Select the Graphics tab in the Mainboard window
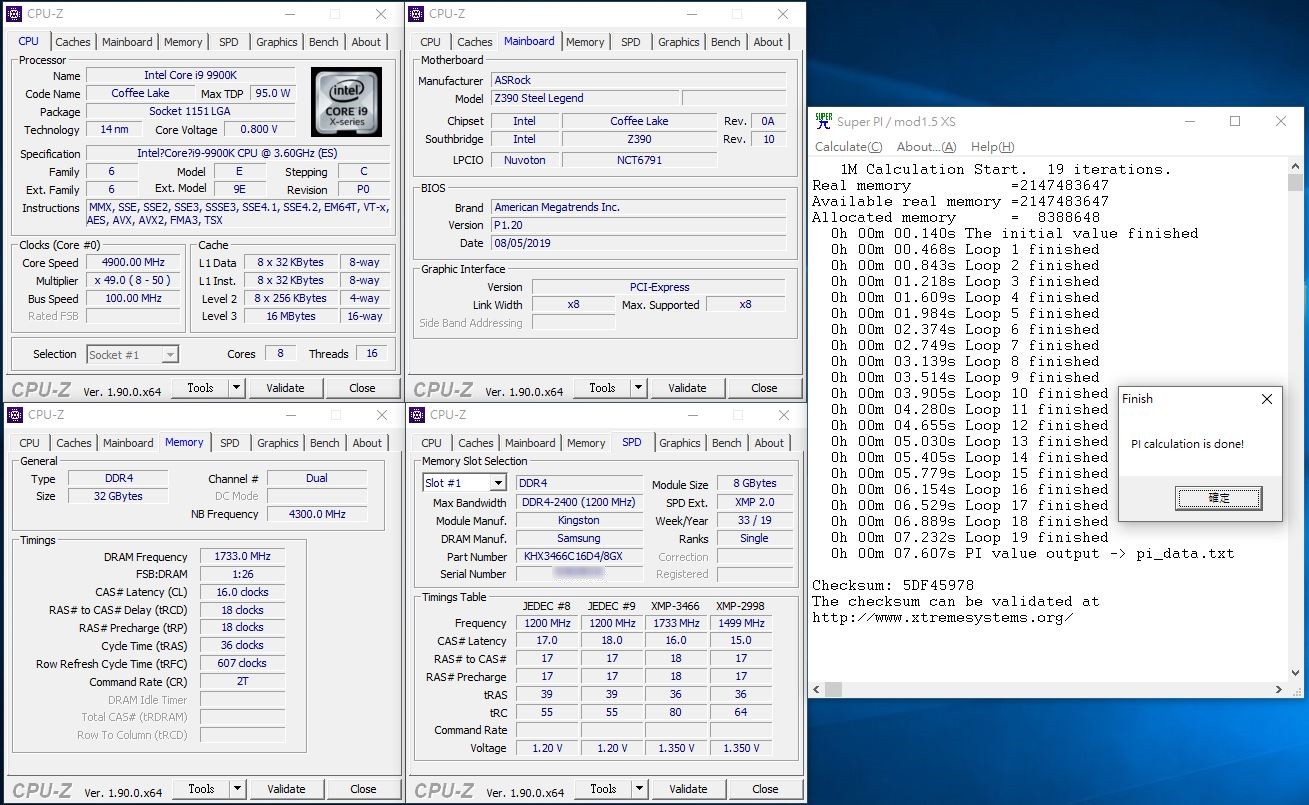Image resolution: width=1309 pixels, height=805 pixels. click(x=679, y=42)
